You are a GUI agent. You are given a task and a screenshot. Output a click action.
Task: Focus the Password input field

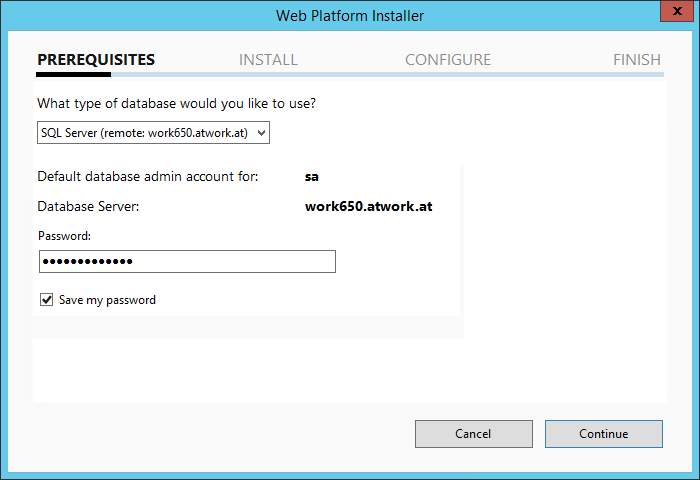187,261
